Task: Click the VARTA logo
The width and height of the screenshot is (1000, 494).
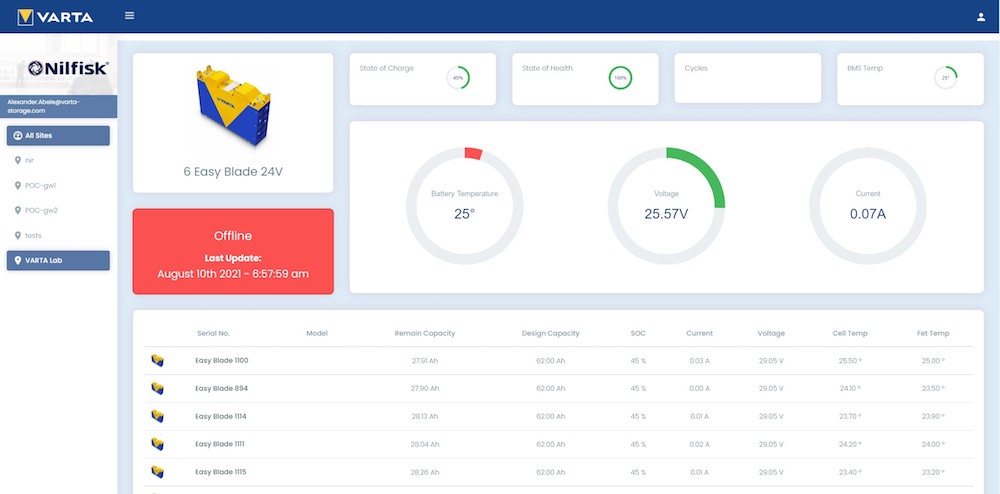Action: (x=55, y=17)
